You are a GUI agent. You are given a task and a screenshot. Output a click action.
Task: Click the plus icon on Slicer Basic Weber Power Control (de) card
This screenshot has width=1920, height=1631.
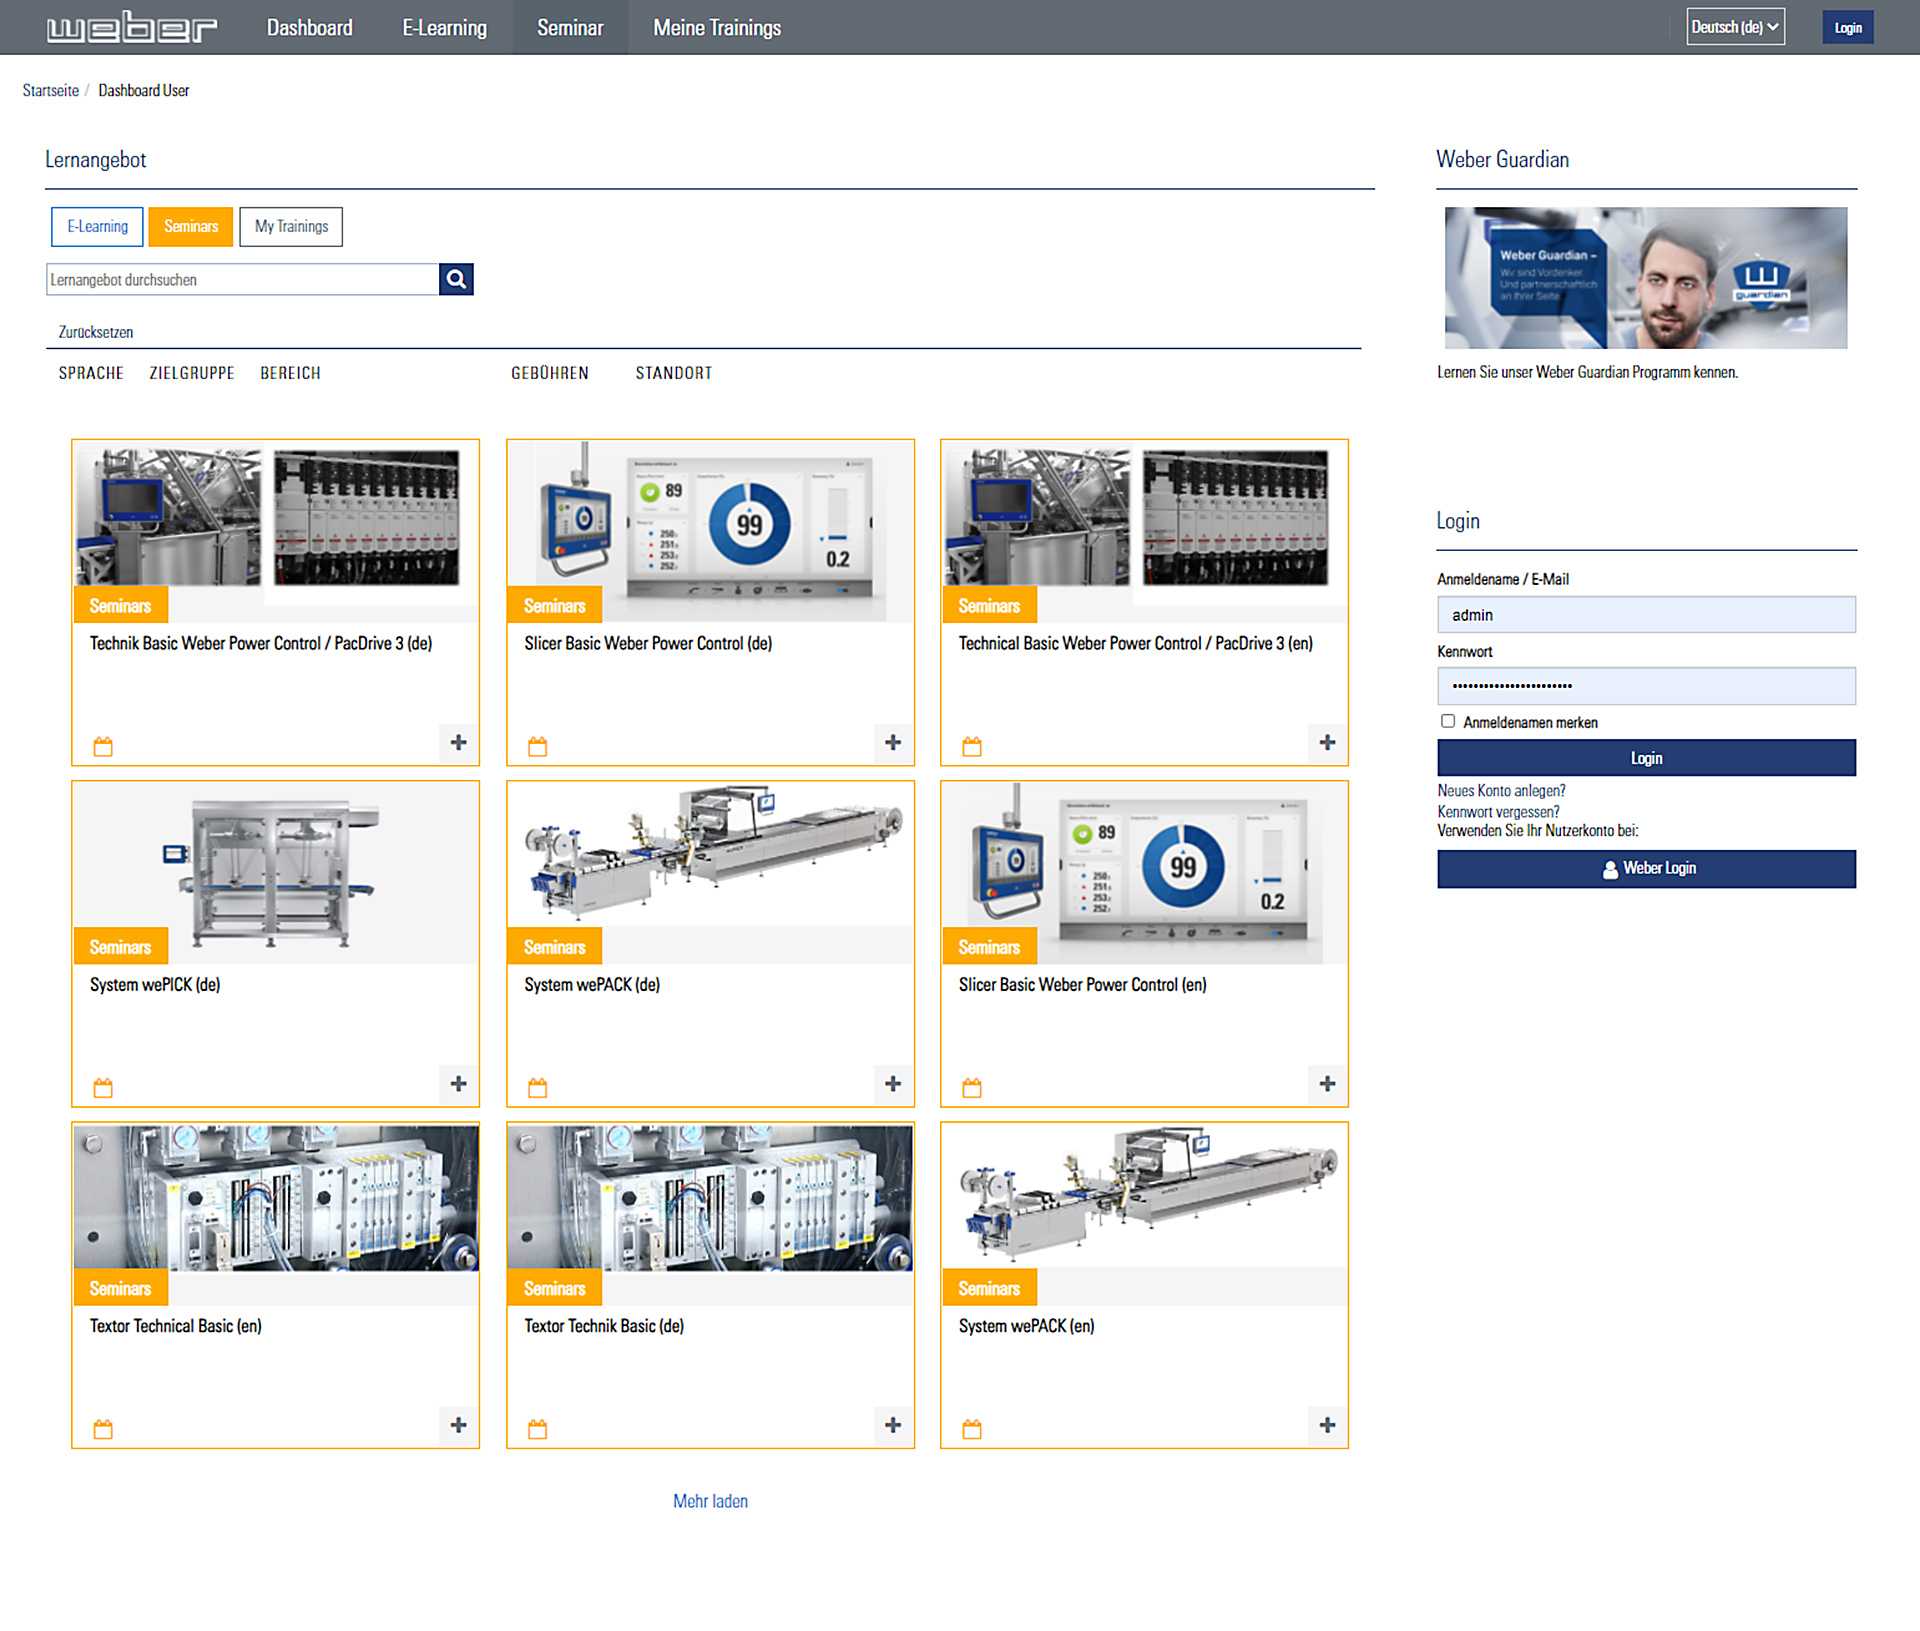pos(893,743)
